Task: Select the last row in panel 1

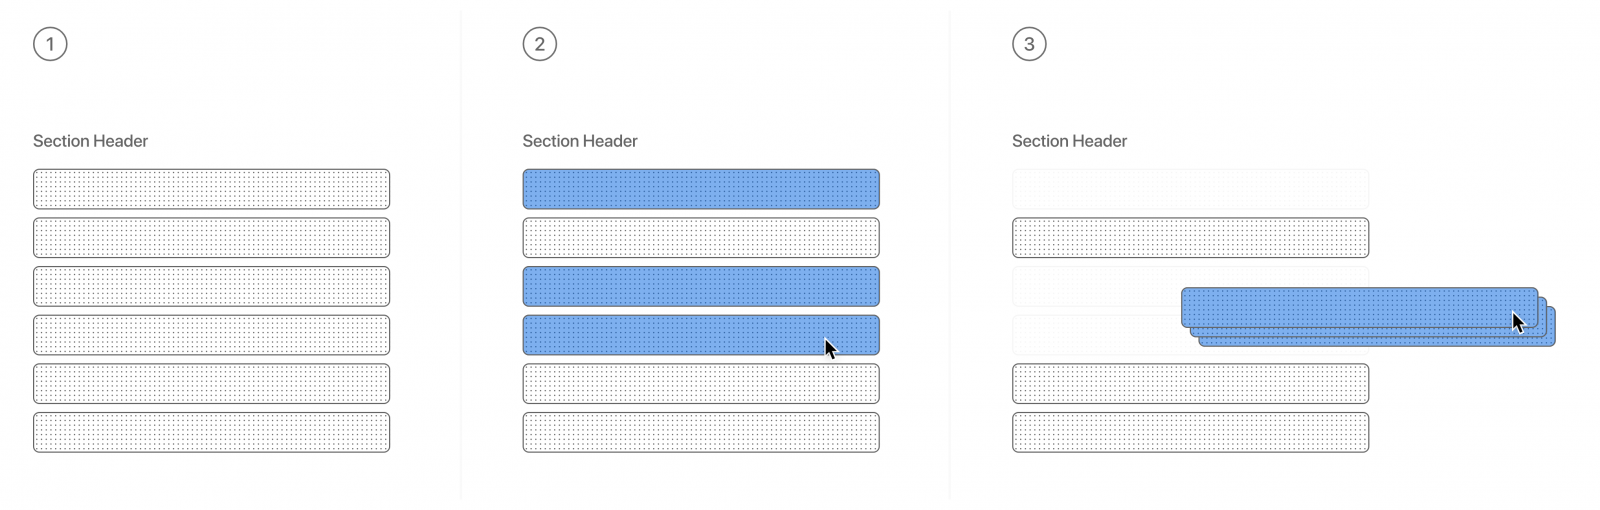Action: [x=212, y=432]
